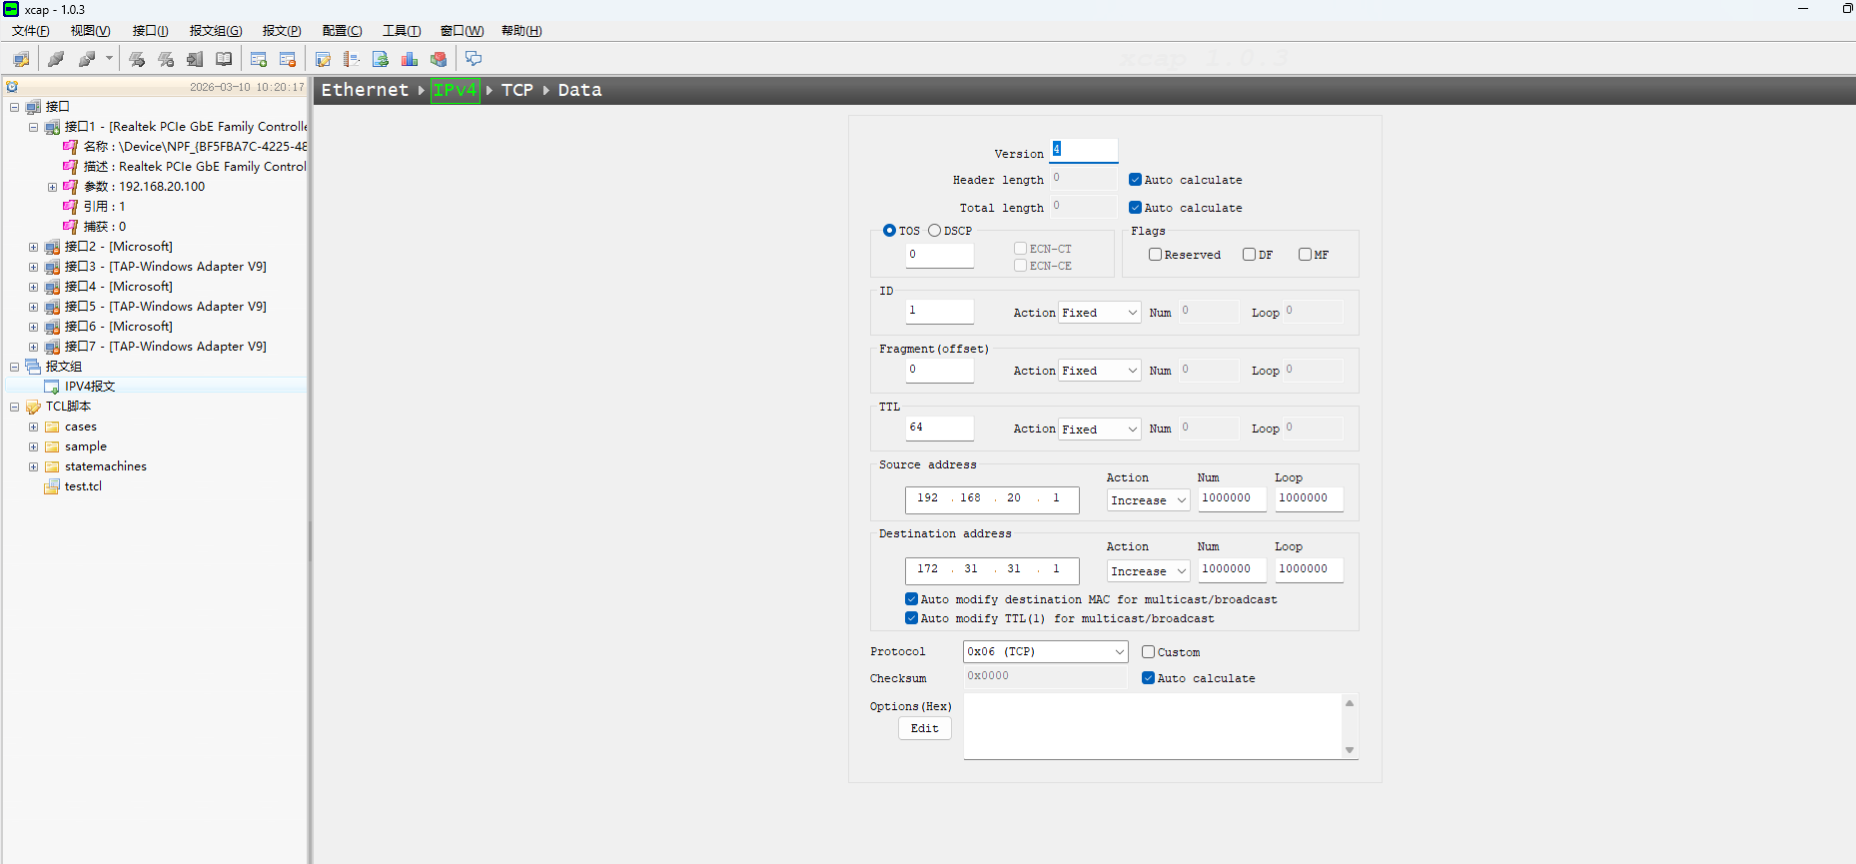
Task: Click the monitor with key toolbar icon
Action: (x=21, y=59)
